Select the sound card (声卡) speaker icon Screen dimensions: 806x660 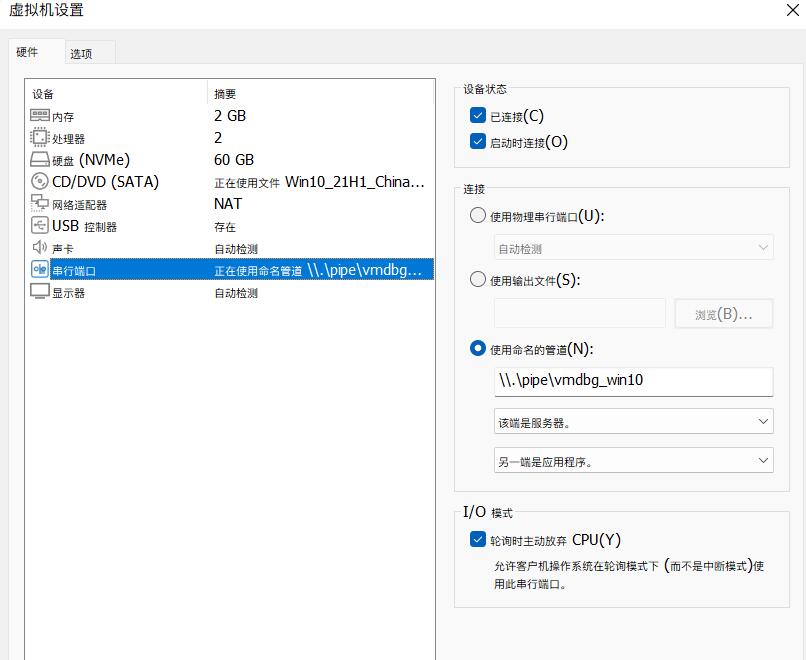pyautogui.click(x=40, y=247)
